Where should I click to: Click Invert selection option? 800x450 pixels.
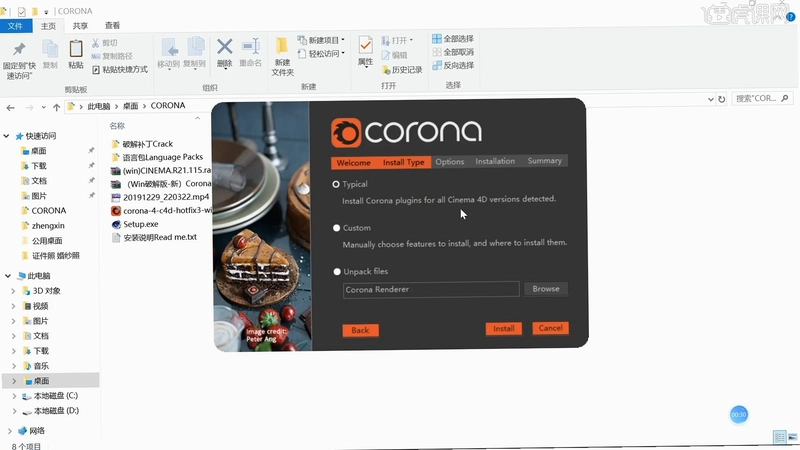pyautogui.click(x=453, y=65)
